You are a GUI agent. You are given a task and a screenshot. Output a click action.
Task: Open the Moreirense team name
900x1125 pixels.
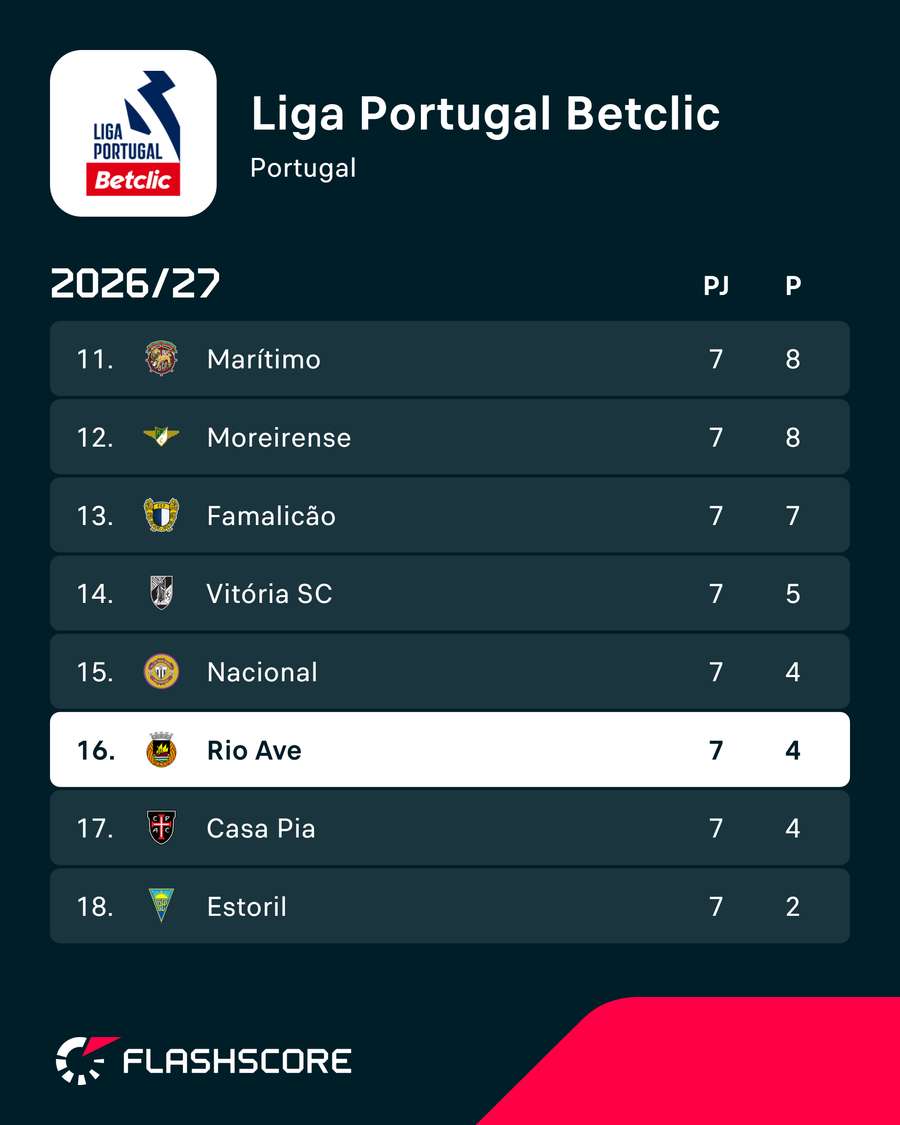(279, 437)
